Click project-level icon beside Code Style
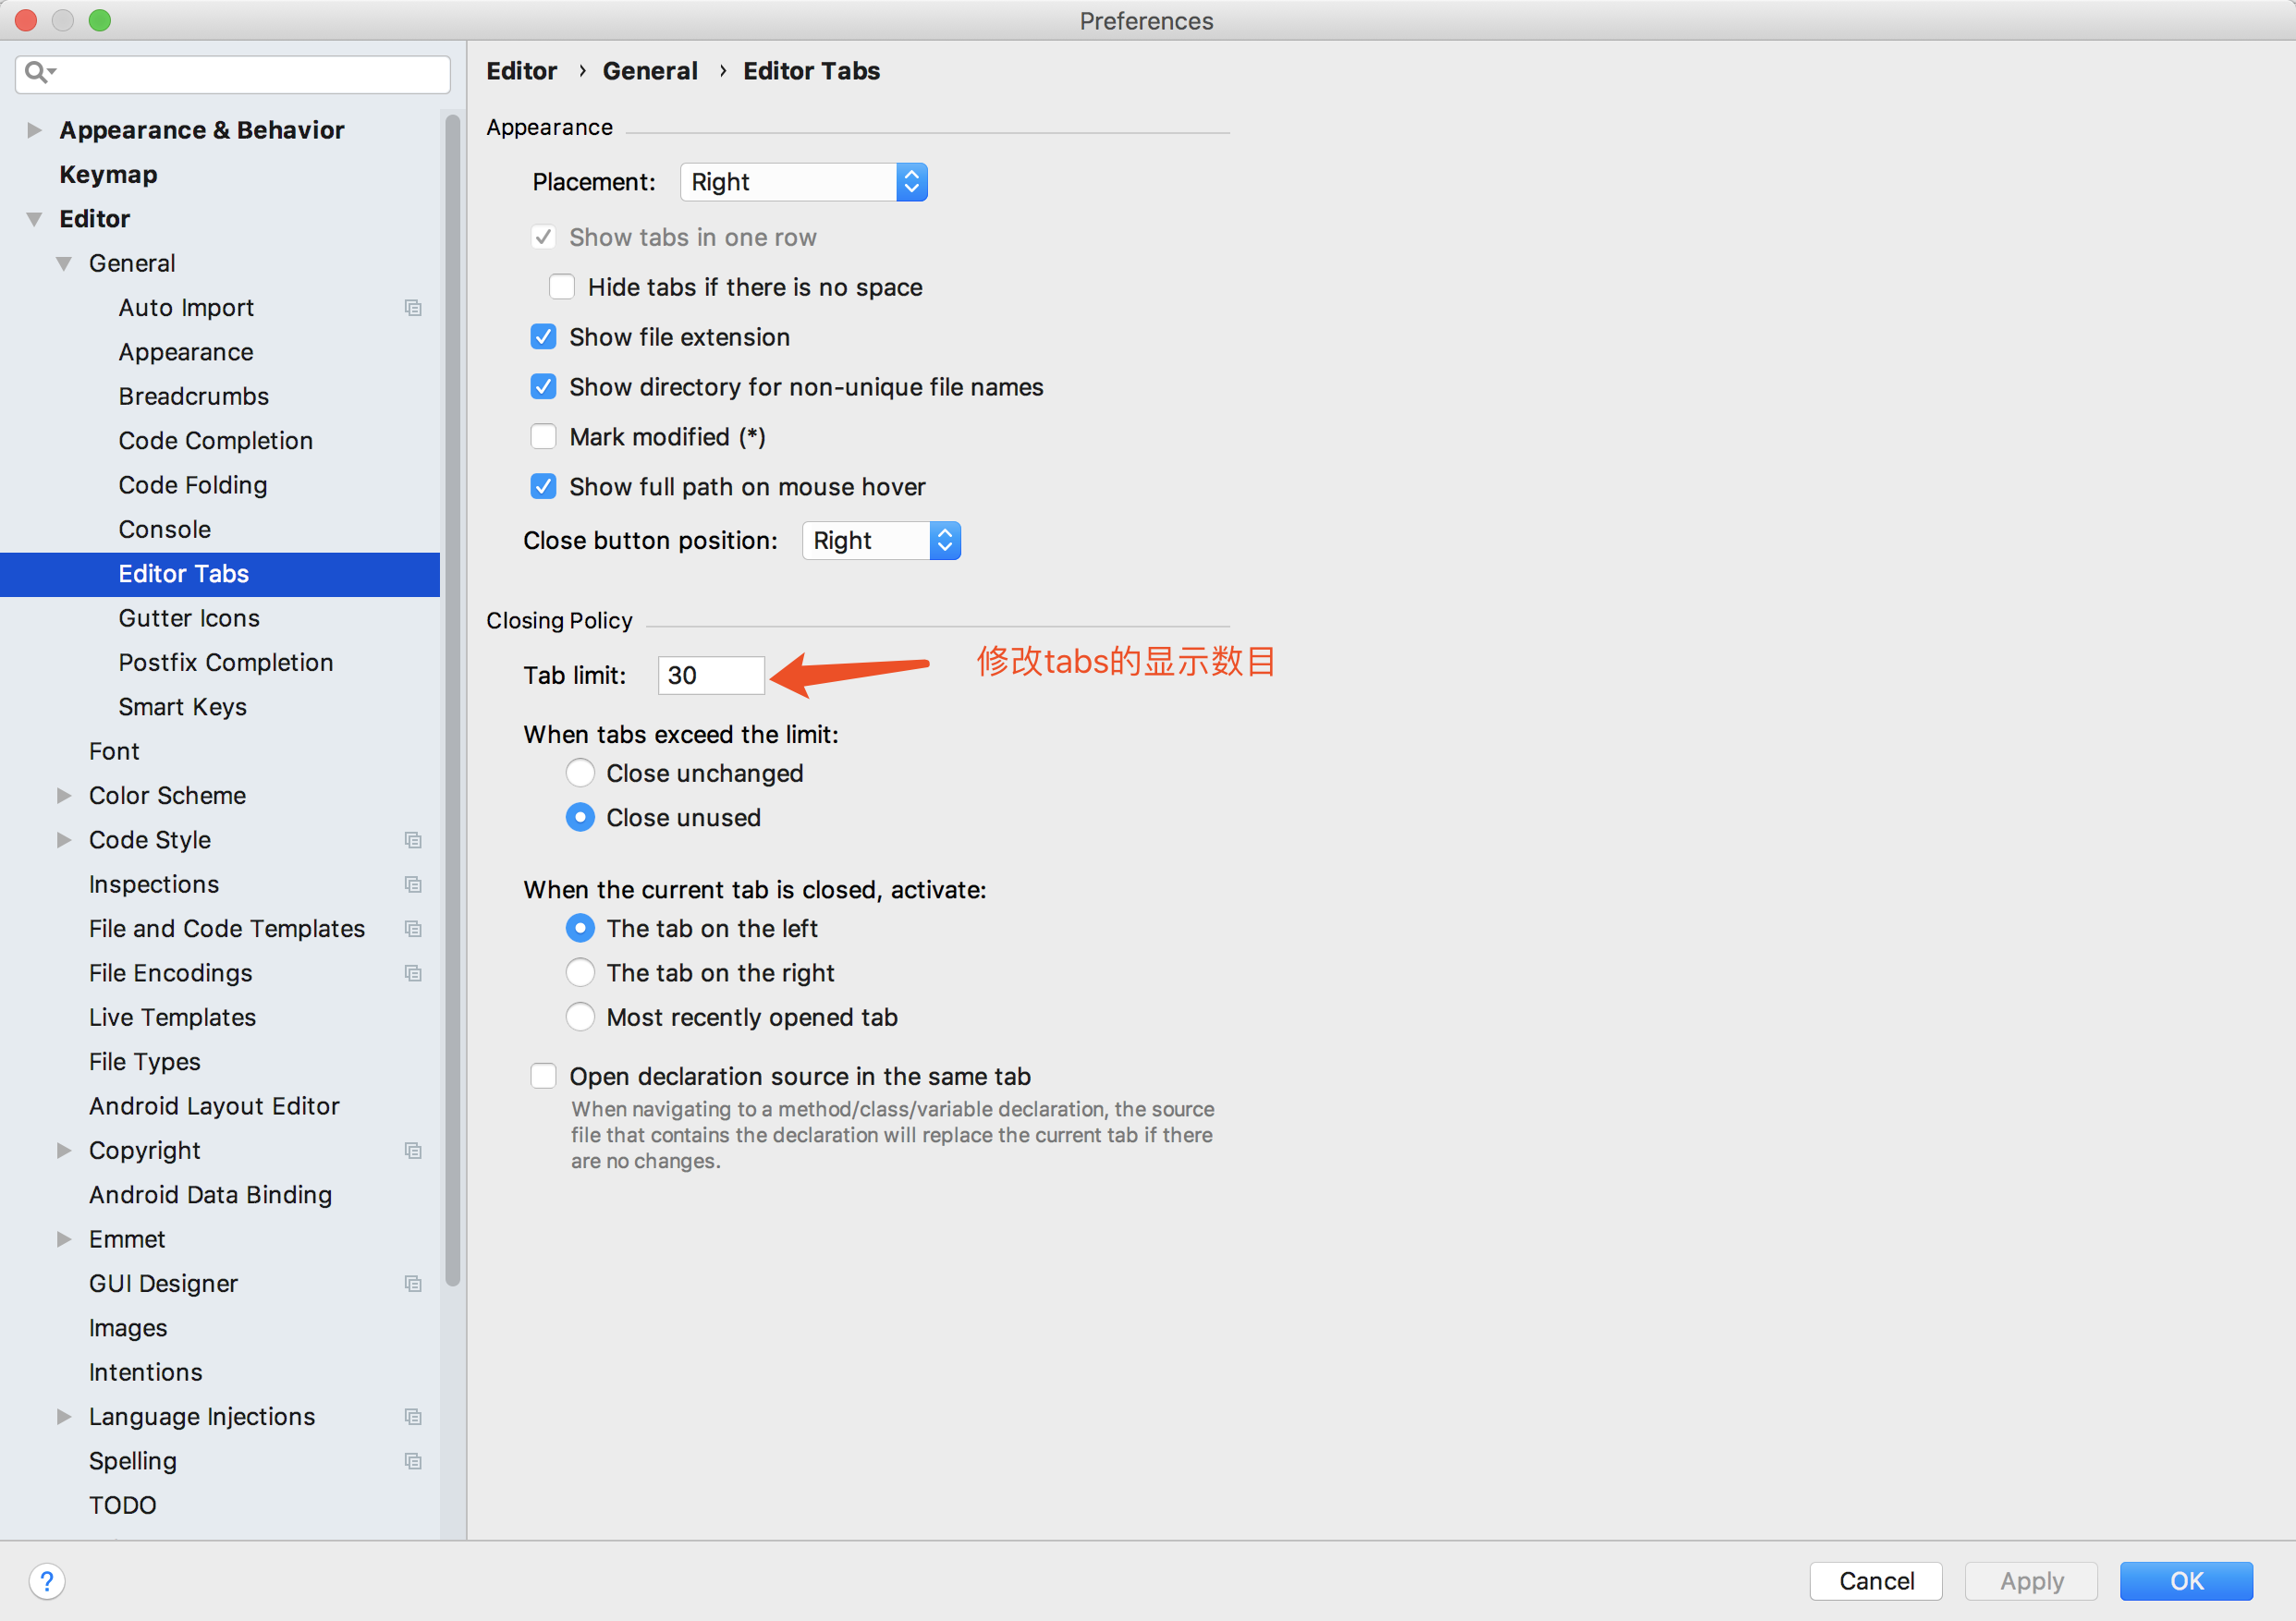Screen dimensions: 2296x1621 click(x=413, y=840)
